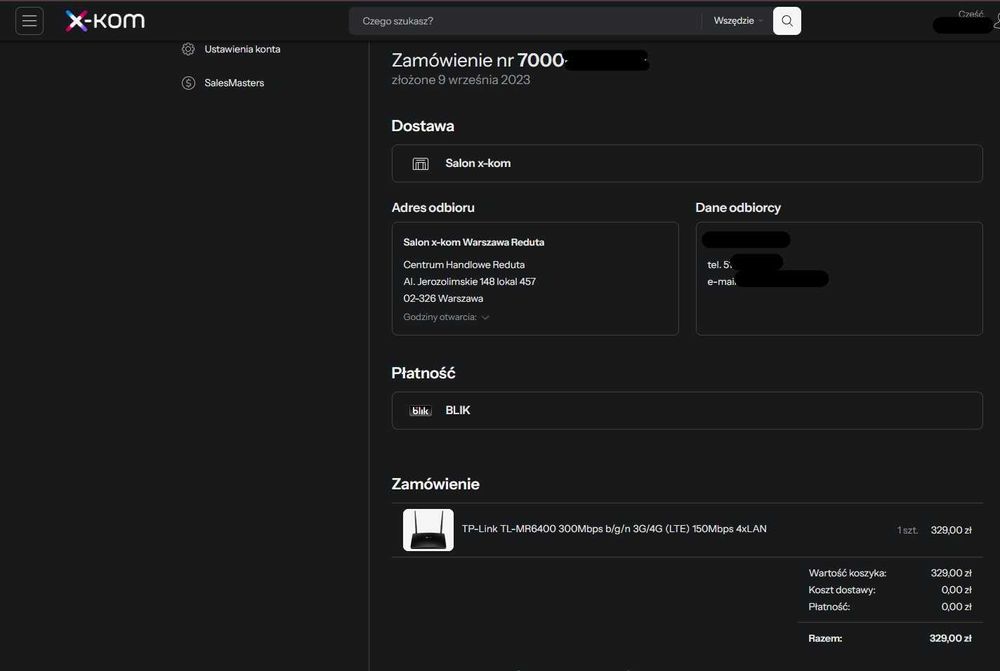This screenshot has height=671, width=1000.
Task: Open Ustawienia konta in sidebar
Action: point(242,49)
